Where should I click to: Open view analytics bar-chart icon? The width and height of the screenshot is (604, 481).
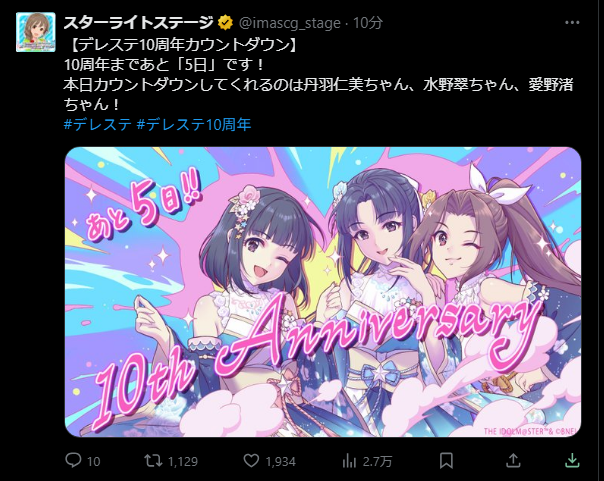pos(349,460)
